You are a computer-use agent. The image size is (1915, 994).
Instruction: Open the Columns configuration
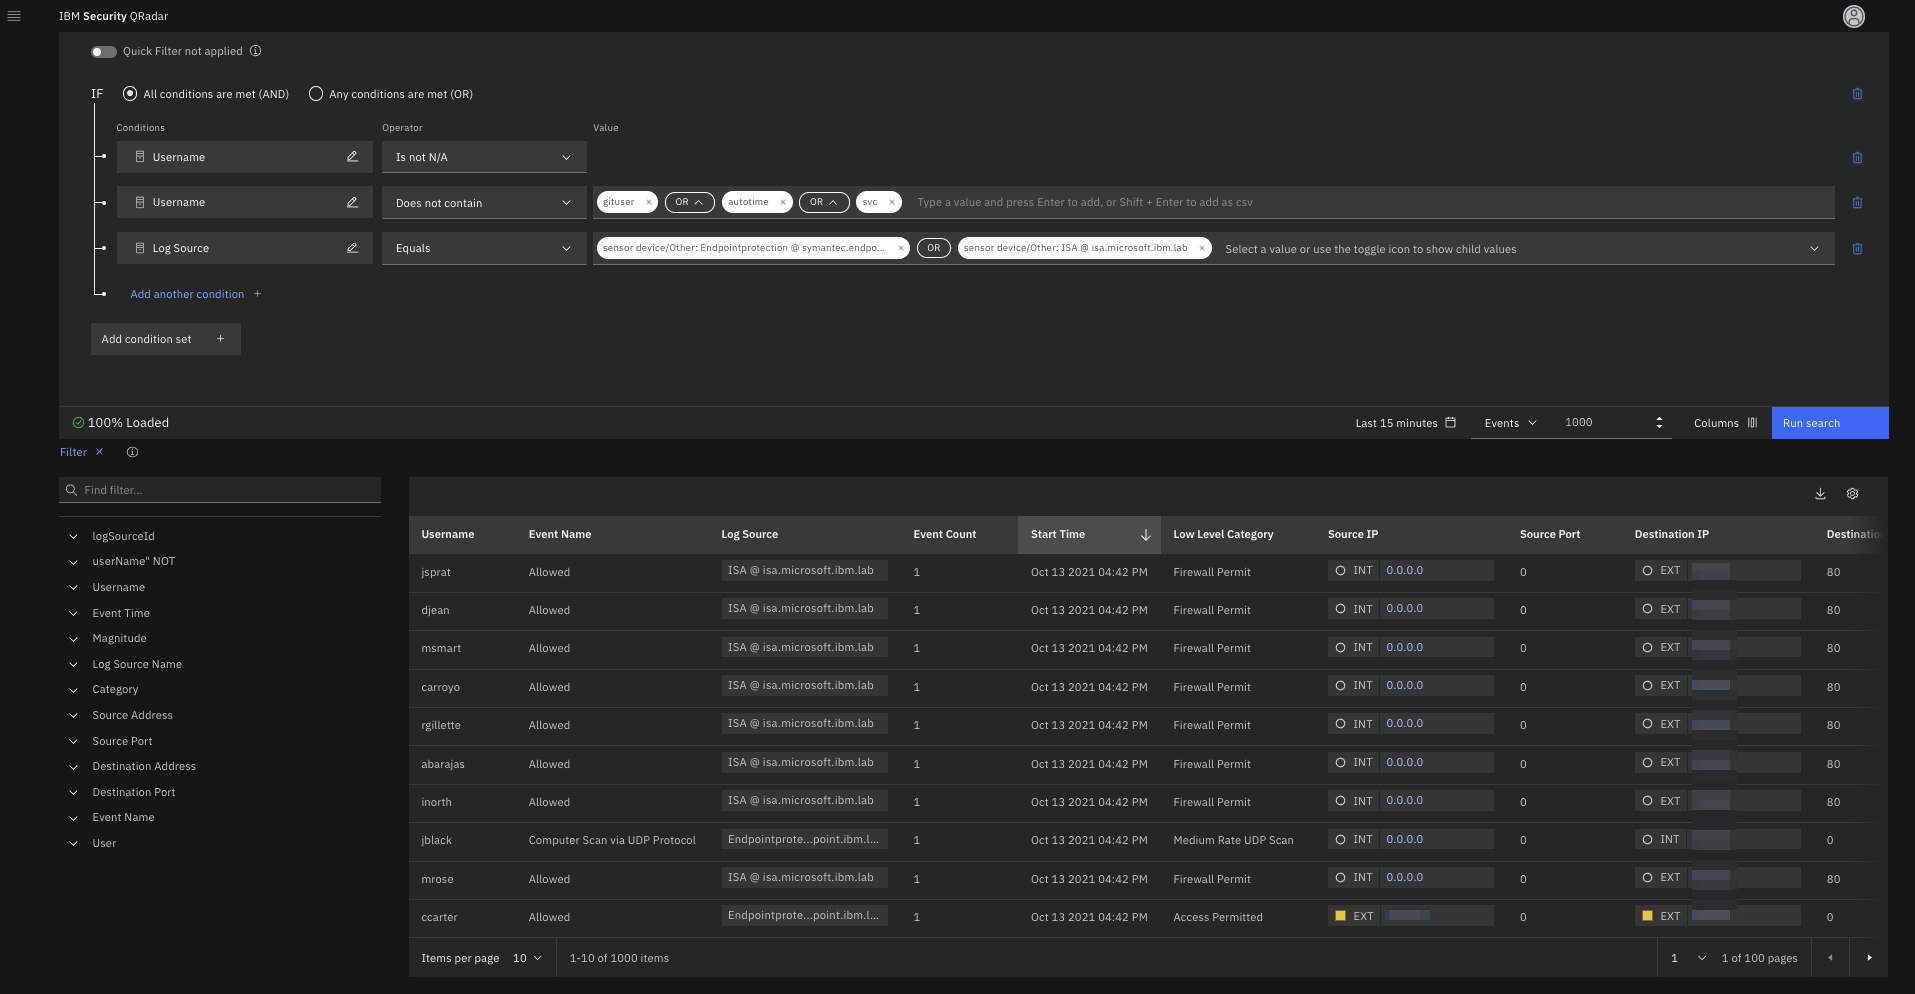(x=1723, y=422)
